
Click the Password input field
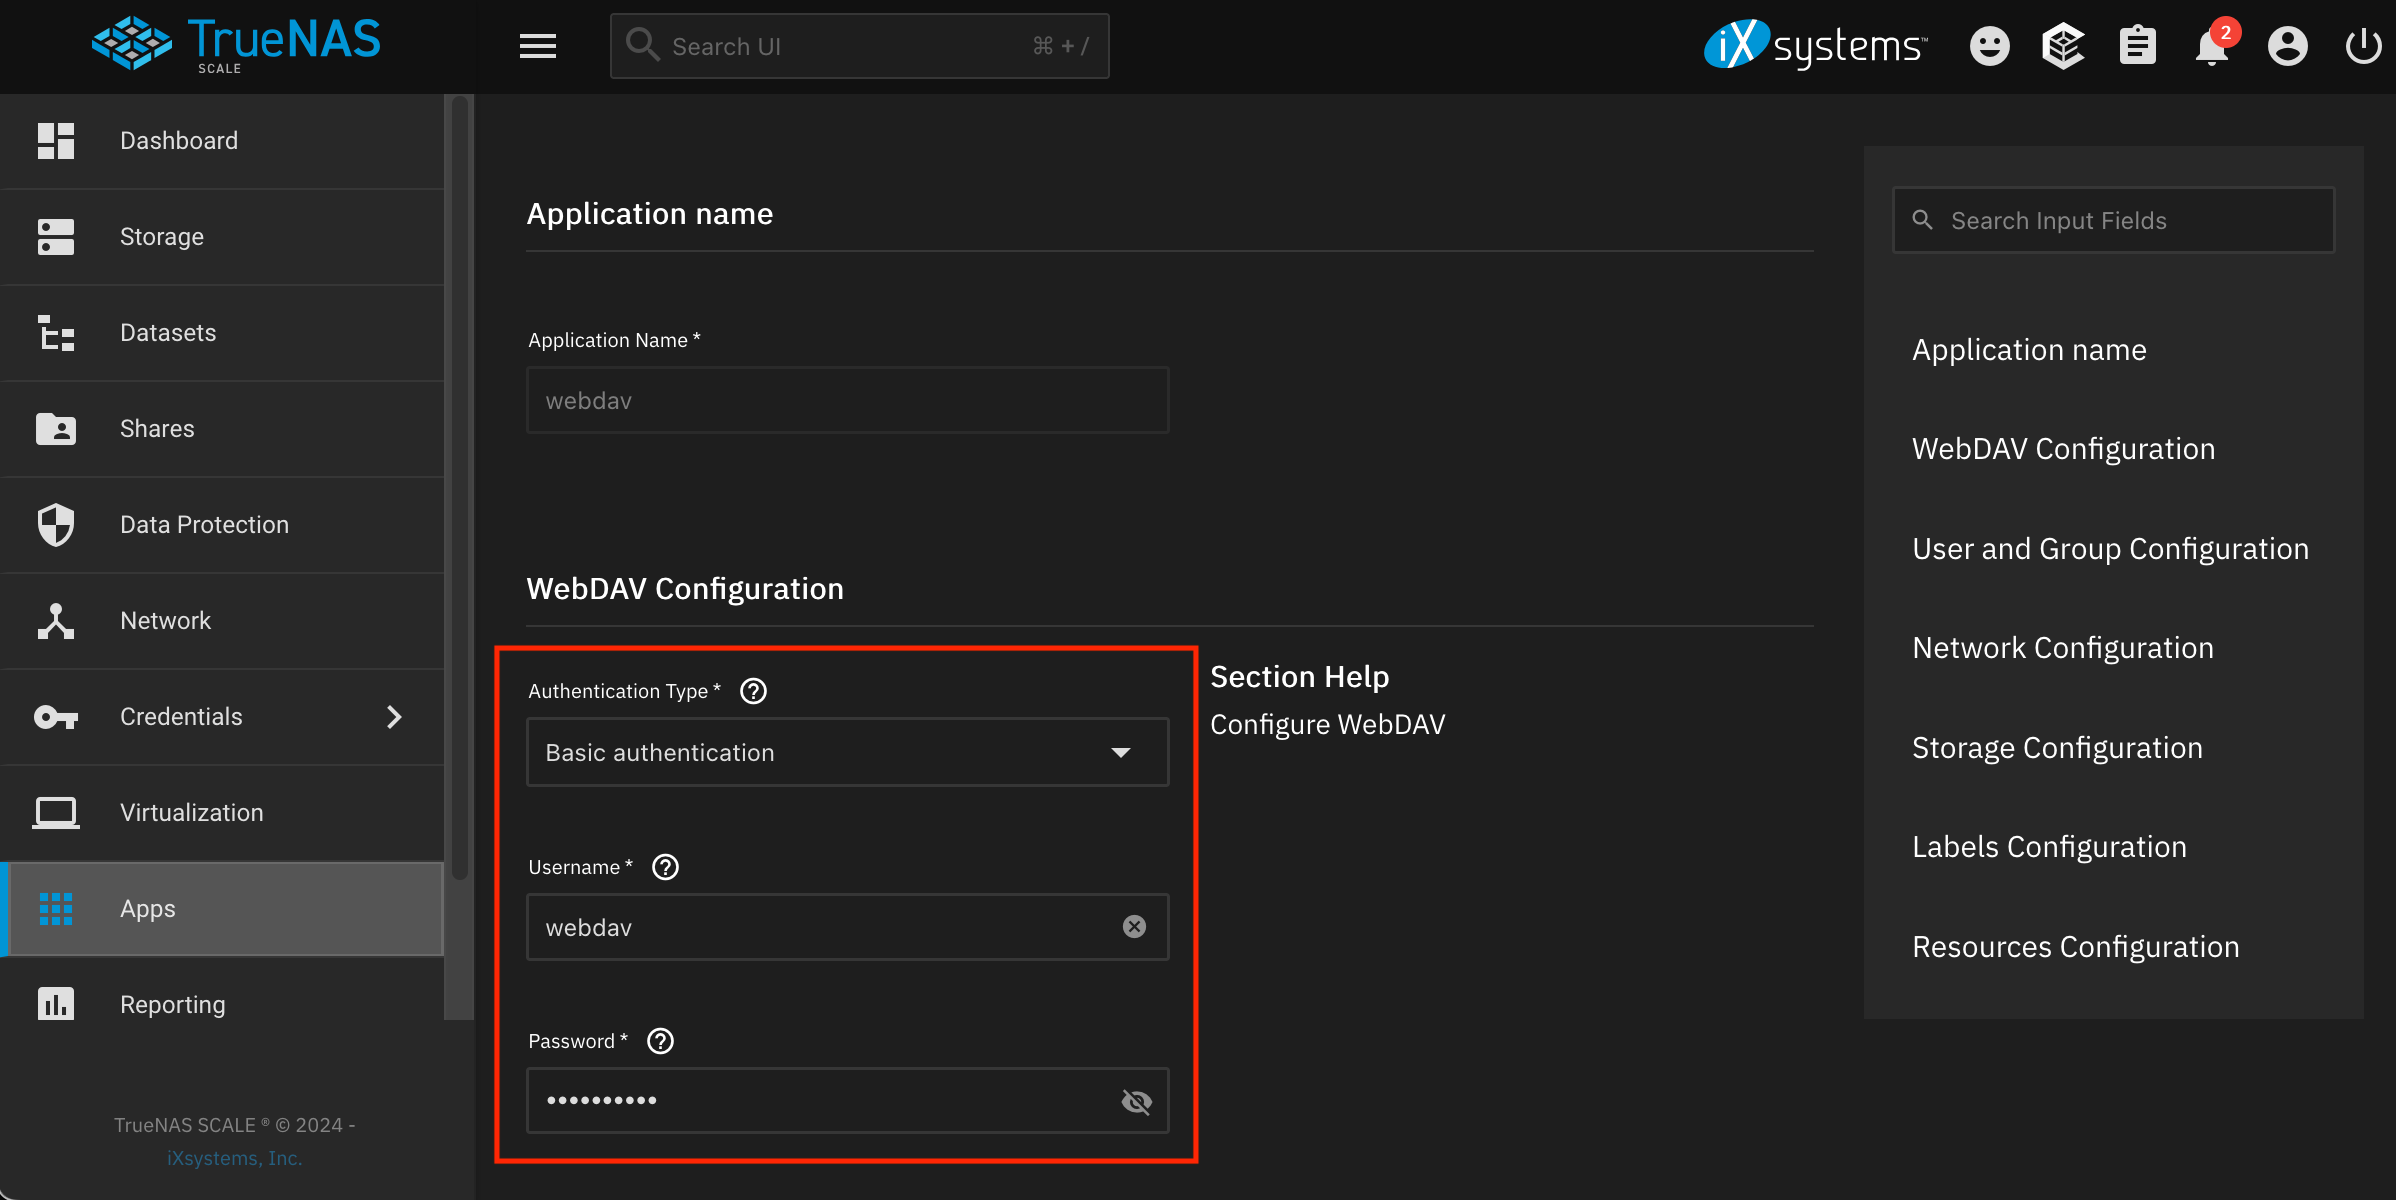tap(847, 1100)
